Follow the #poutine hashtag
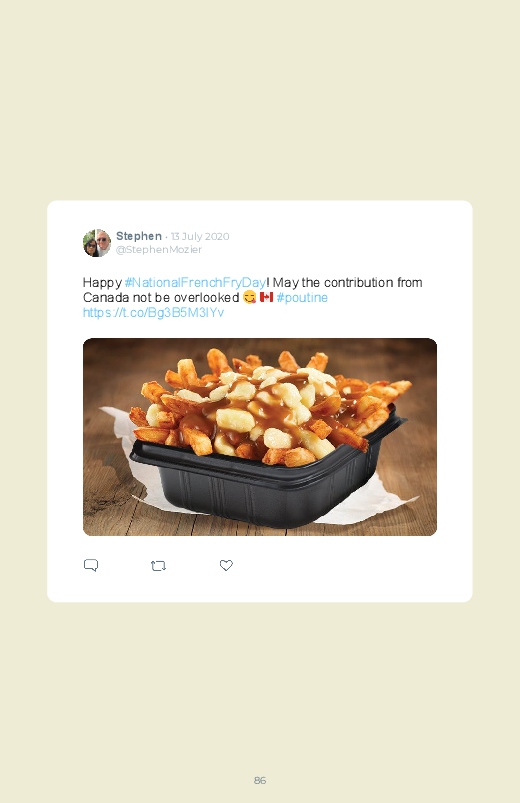 point(302,298)
